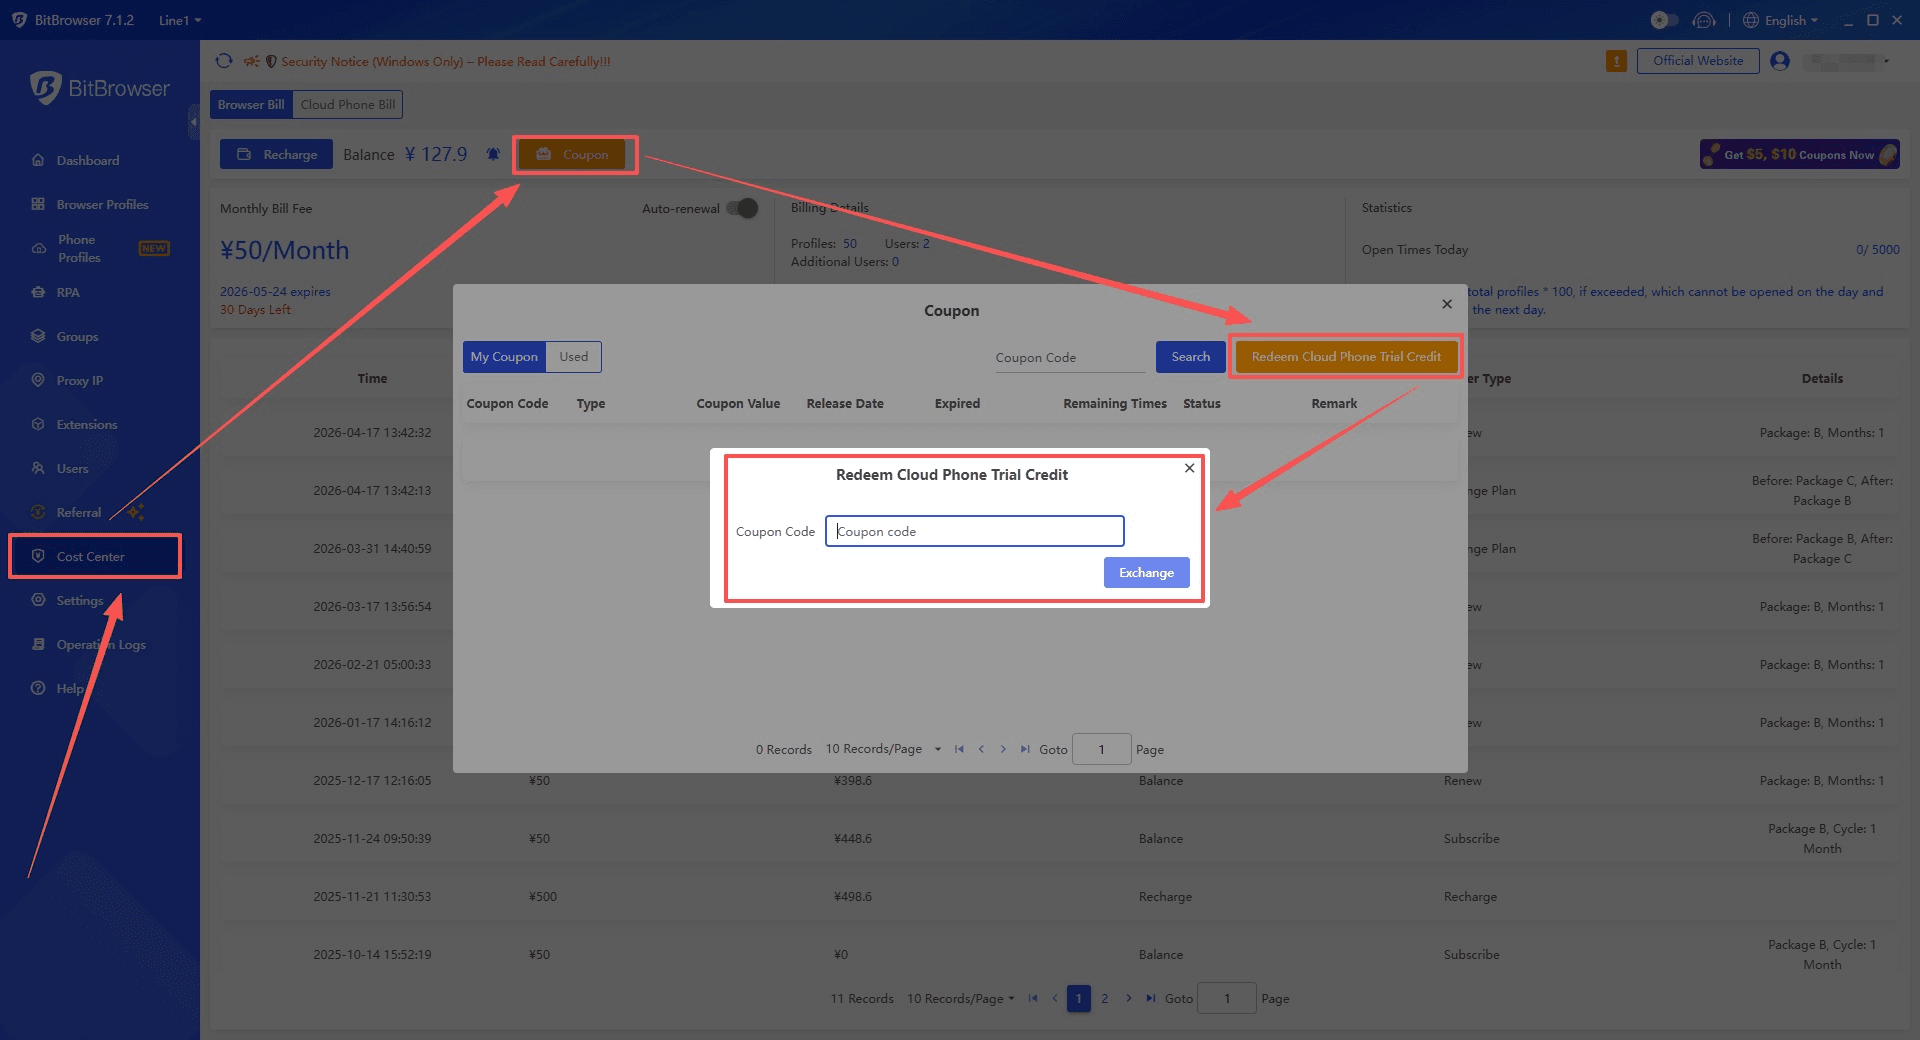Click the time cell "2026-04-17 13:42:32"

pos(372,433)
